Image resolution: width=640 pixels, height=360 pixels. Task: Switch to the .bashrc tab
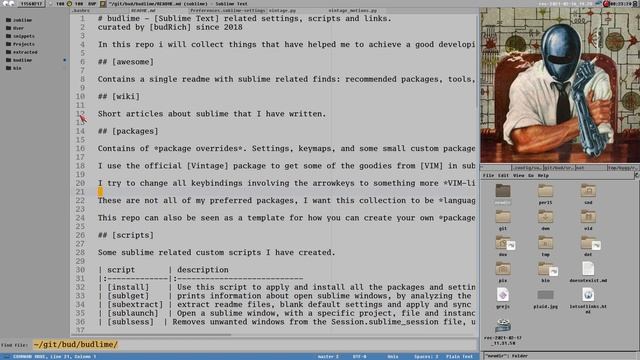click(80, 11)
